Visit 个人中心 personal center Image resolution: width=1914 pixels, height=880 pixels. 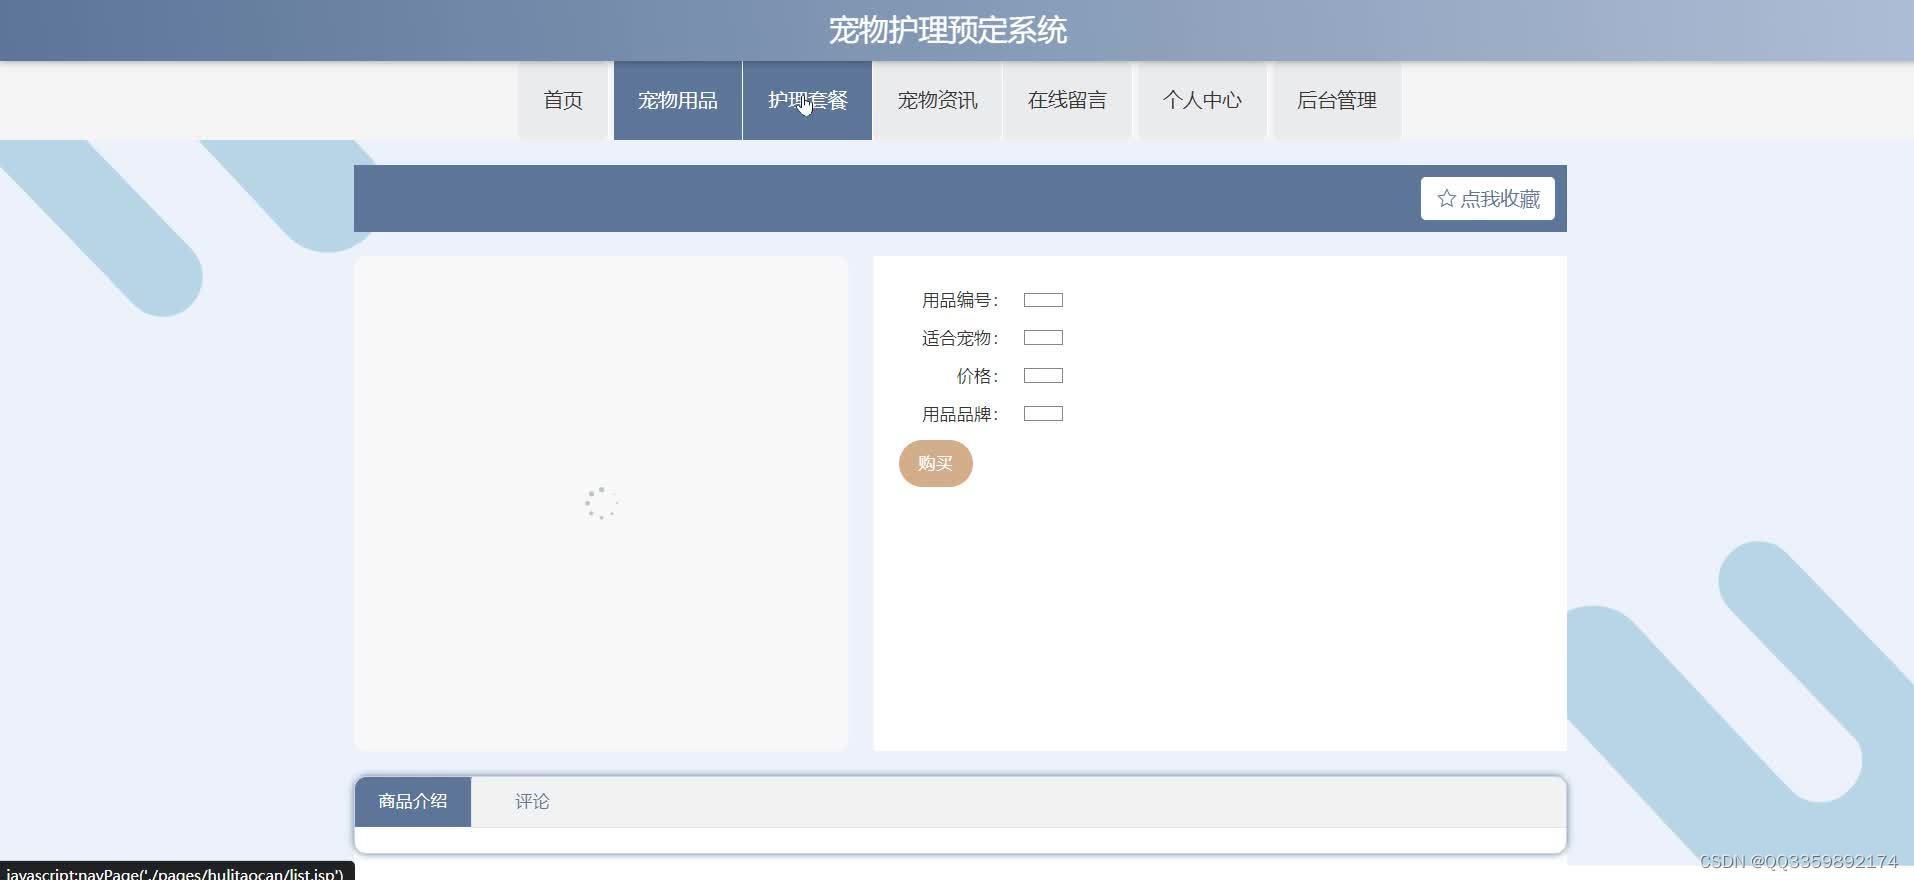click(1202, 100)
